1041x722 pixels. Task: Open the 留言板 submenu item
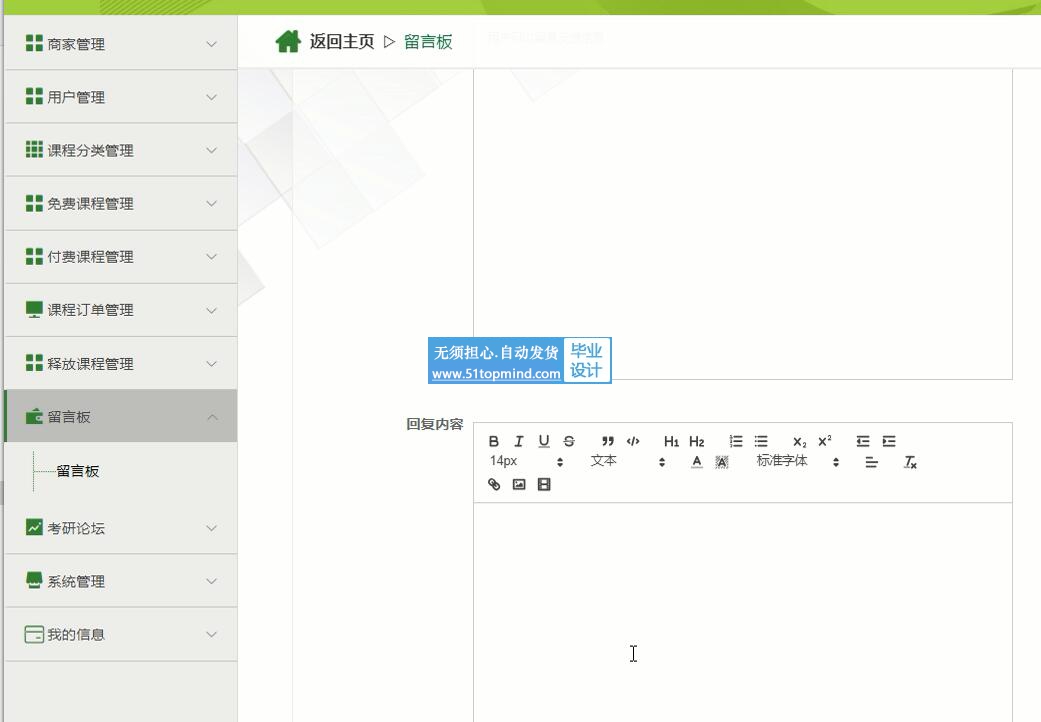tap(78, 471)
